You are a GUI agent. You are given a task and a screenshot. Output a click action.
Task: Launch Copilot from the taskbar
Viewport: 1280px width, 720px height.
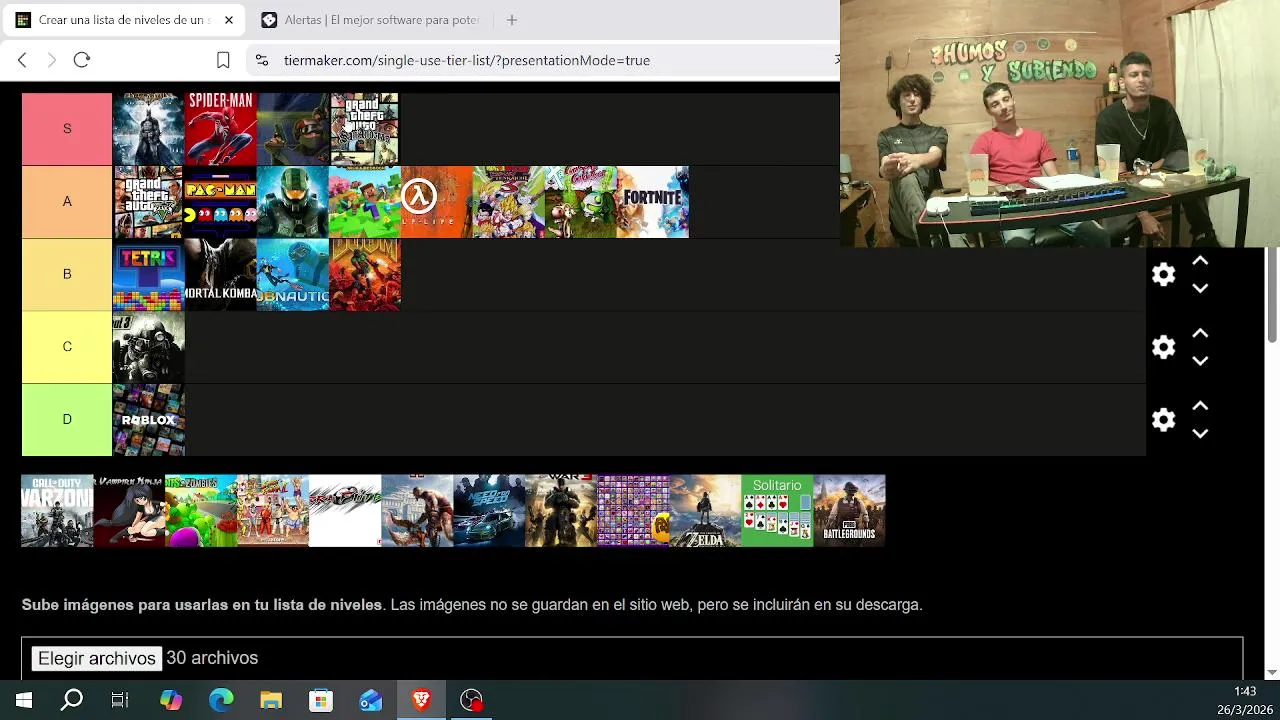(171, 700)
